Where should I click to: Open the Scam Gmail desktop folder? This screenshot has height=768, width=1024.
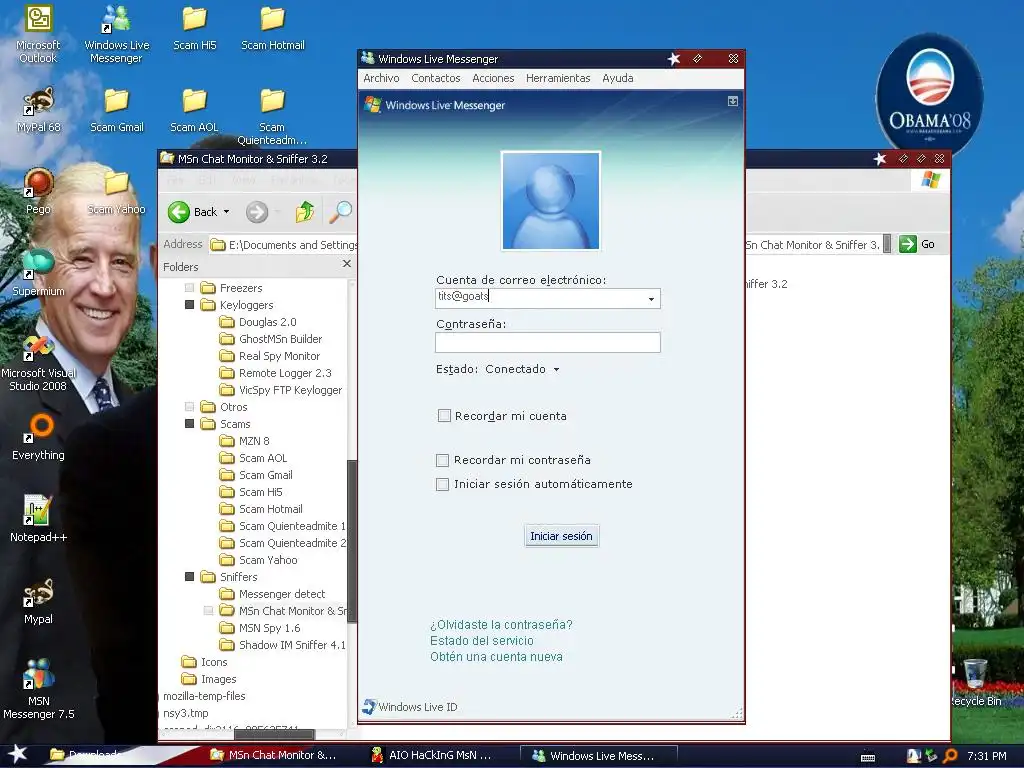tap(116, 110)
